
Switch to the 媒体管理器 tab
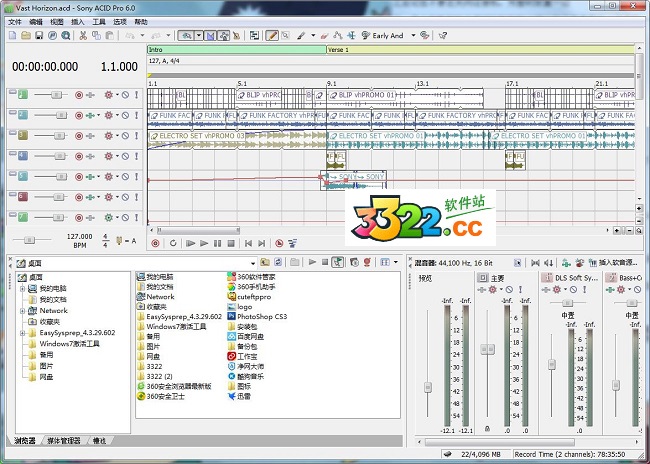[x=65, y=440]
